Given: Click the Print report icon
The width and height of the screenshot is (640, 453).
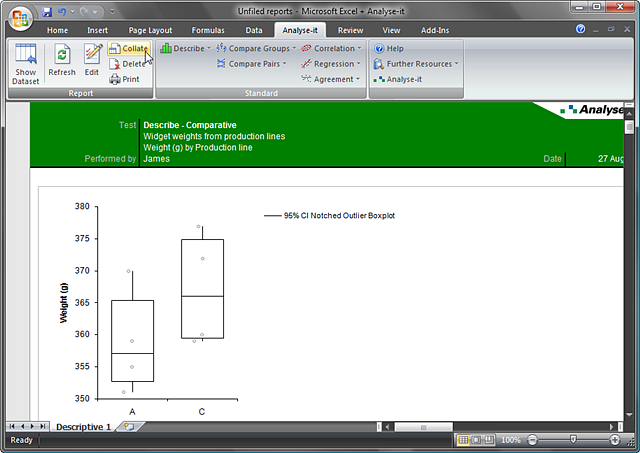Looking at the screenshot, I should (x=124, y=79).
